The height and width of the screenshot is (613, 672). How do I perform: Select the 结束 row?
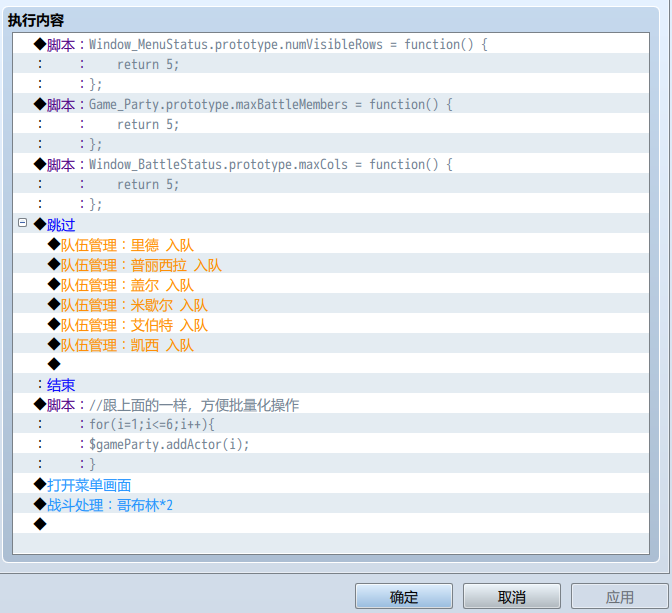pos(331,383)
